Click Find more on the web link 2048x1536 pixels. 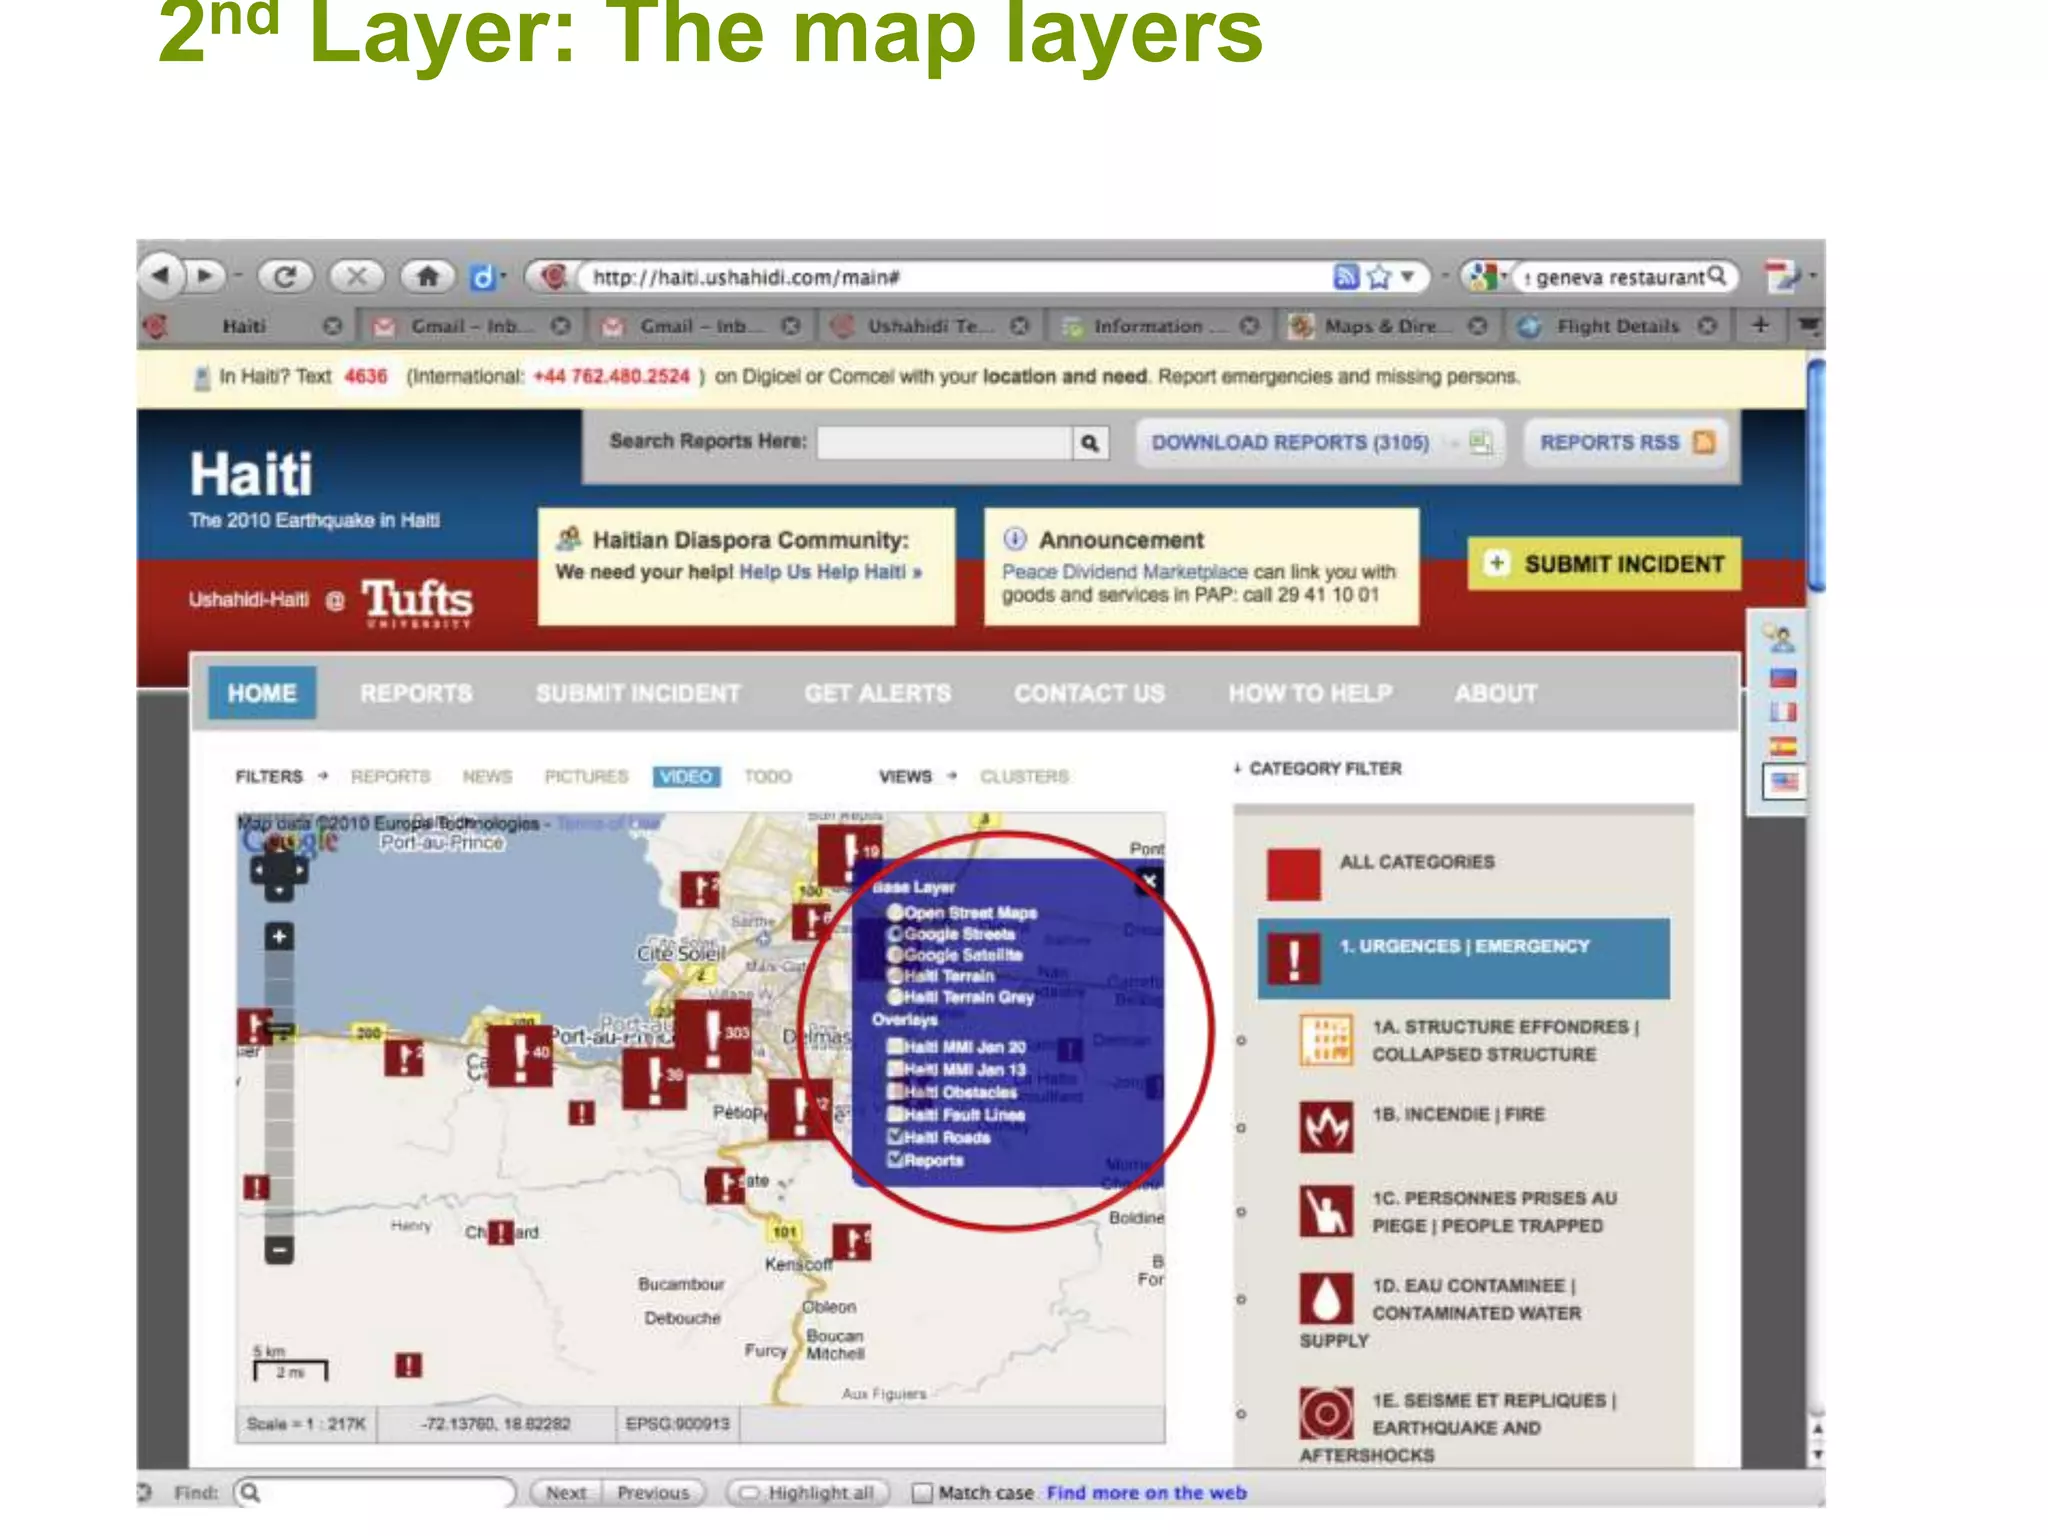[1147, 1493]
